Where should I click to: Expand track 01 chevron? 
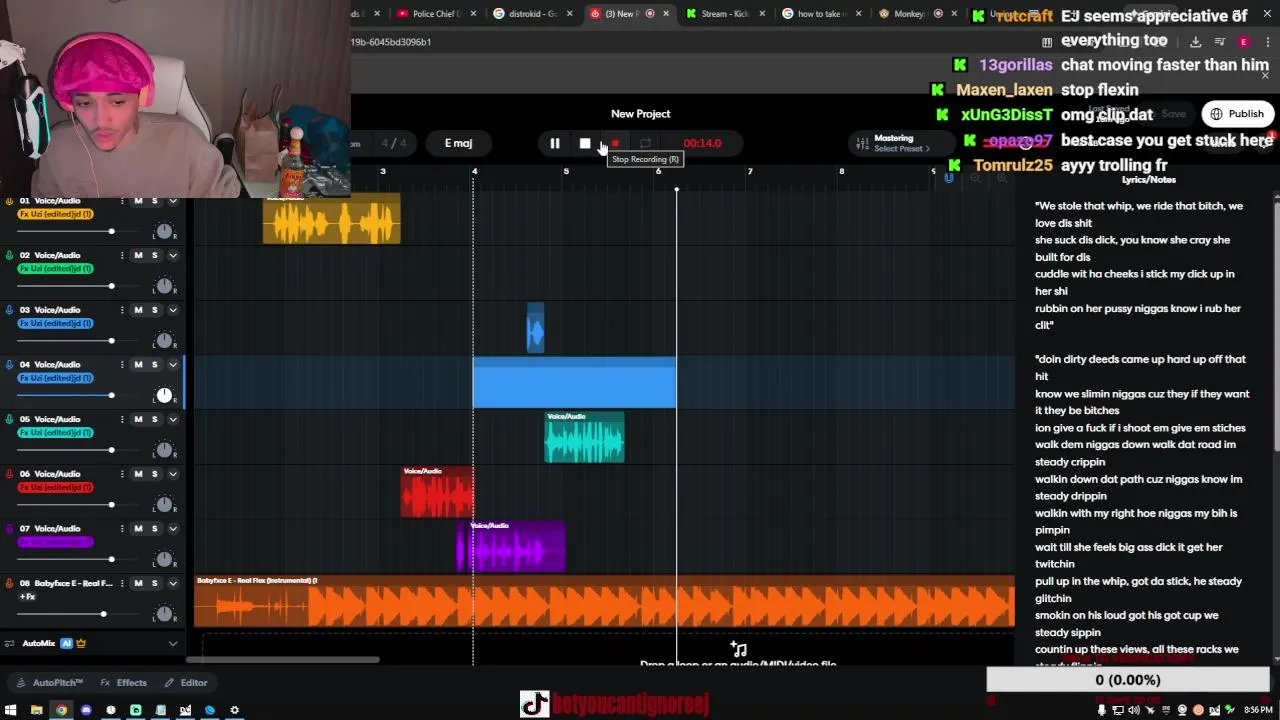(173, 201)
